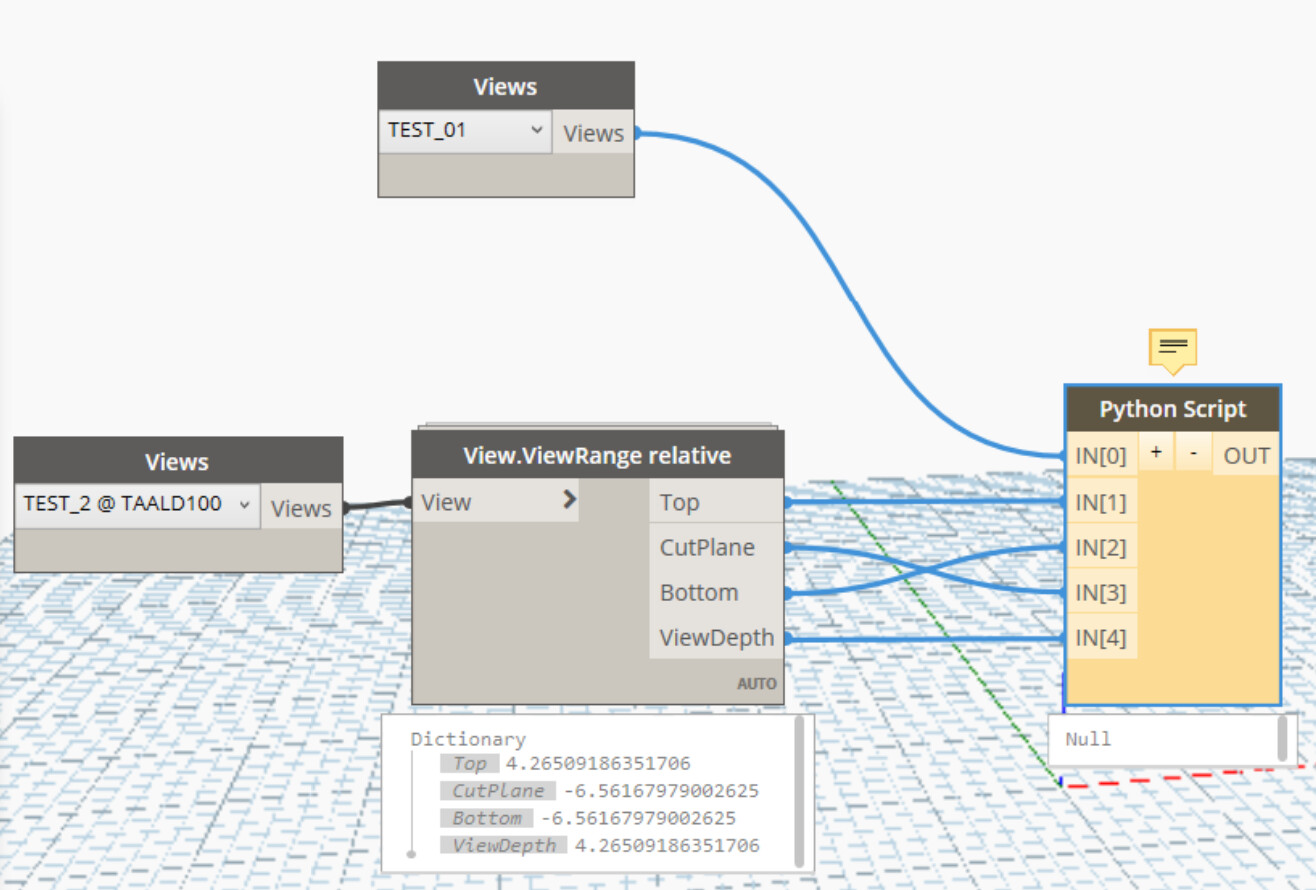1316x890 pixels.
Task: Click the View port lacing chevron
Action: pos(569,500)
